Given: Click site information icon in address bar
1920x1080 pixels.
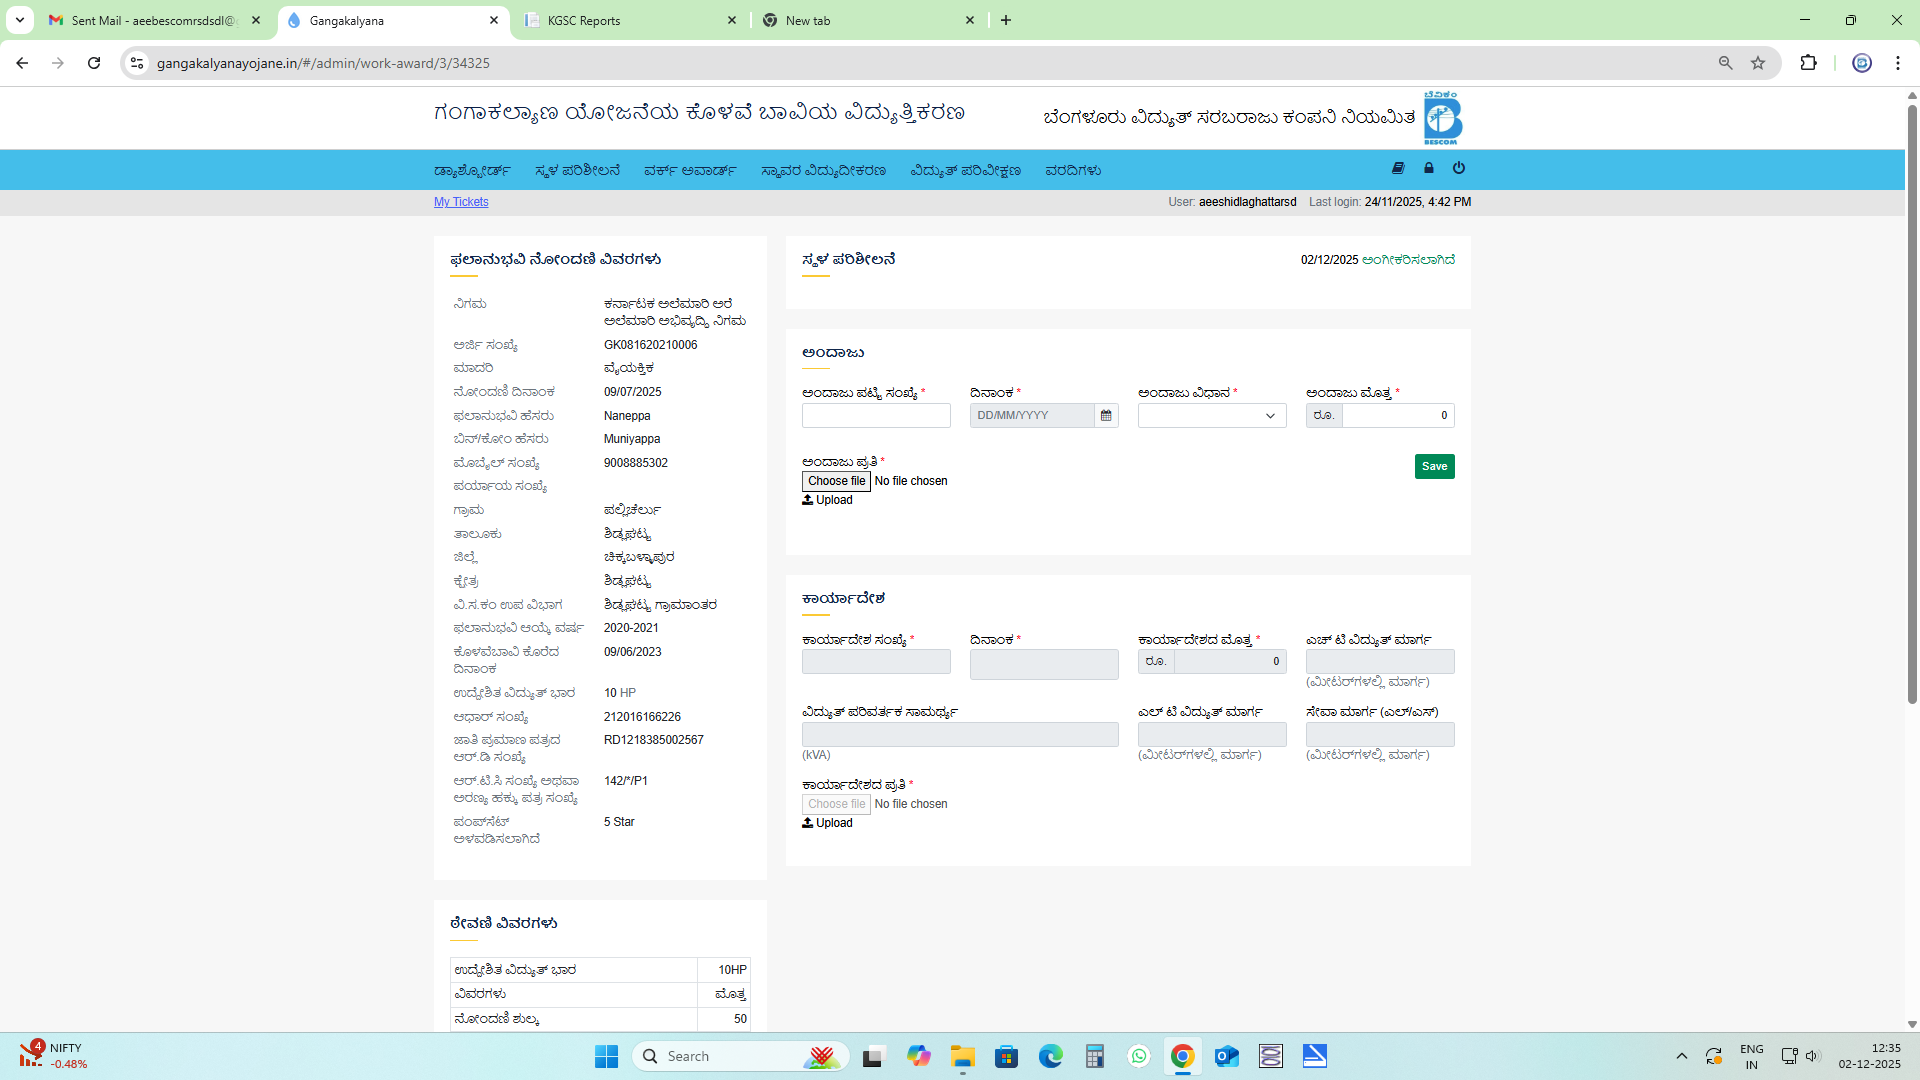Looking at the screenshot, I should (x=137, y=63).
